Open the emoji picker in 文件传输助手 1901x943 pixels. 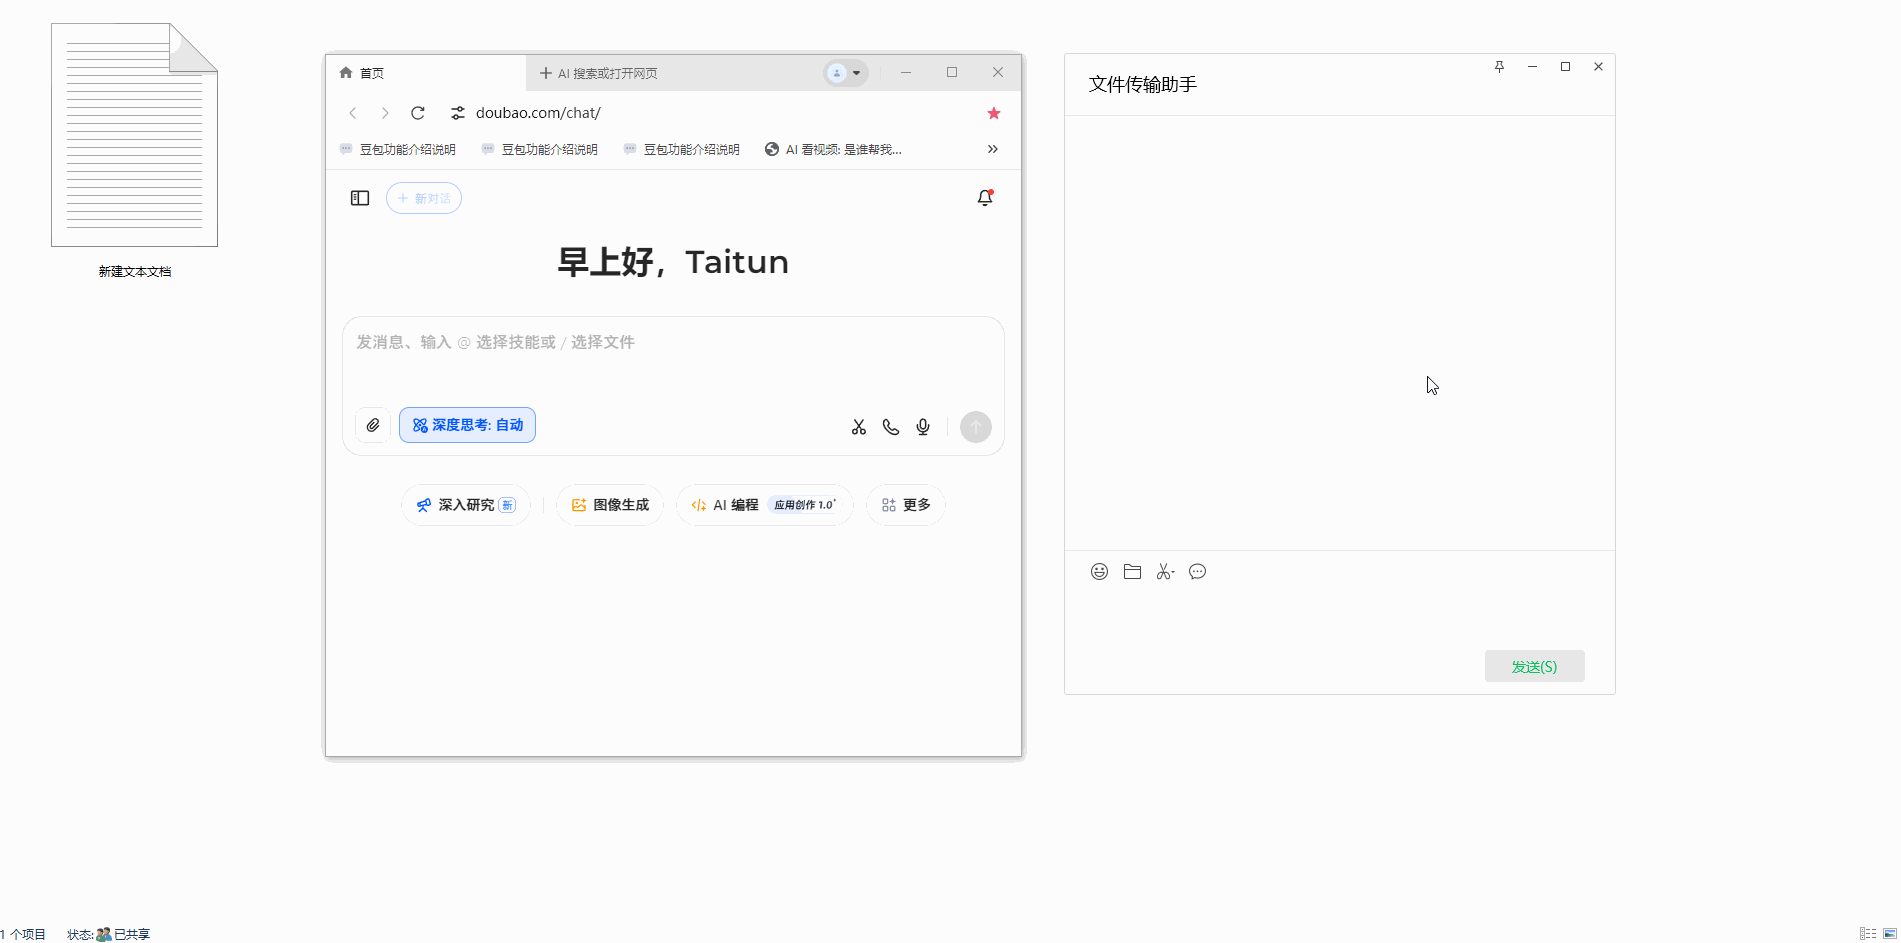pos(1099,572)
